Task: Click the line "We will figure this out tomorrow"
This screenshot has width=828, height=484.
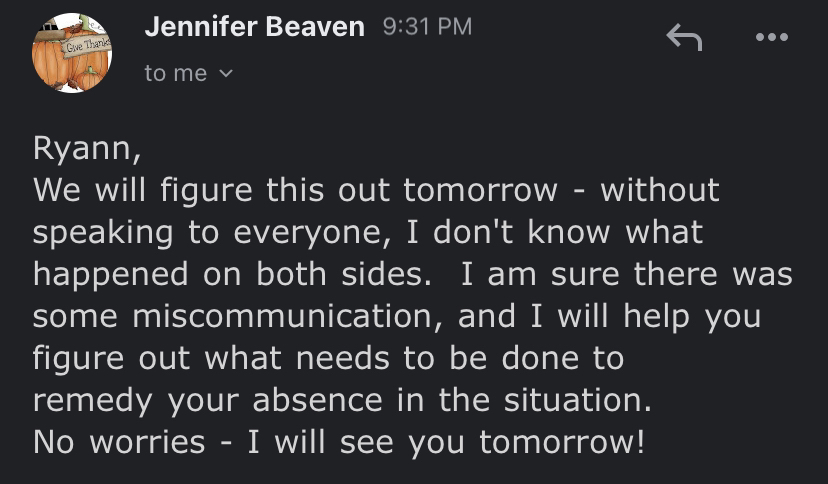Action: pyautogui.click(x=295, y=190)
